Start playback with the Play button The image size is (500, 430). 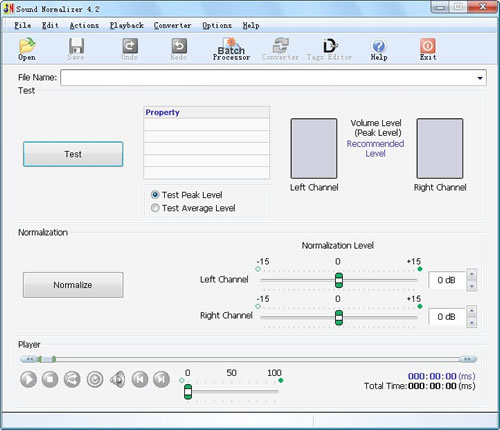click(x=28, y=379)
